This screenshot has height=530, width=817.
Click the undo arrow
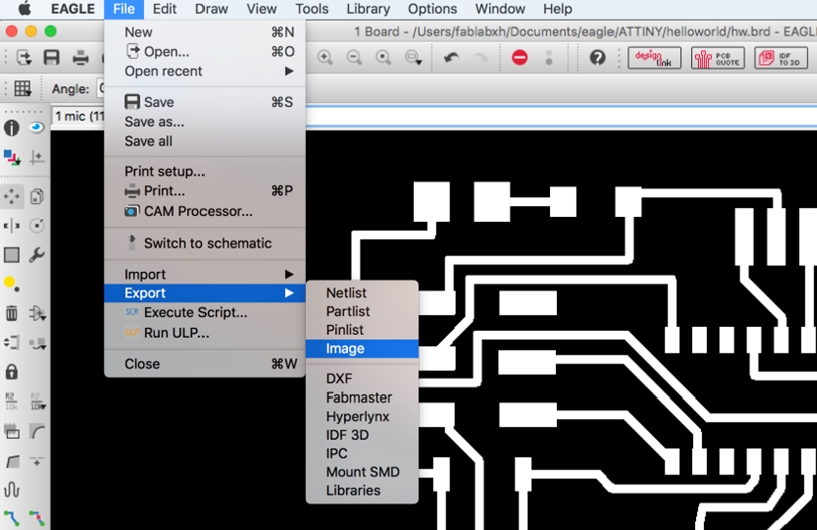click(x=451, y=57)
